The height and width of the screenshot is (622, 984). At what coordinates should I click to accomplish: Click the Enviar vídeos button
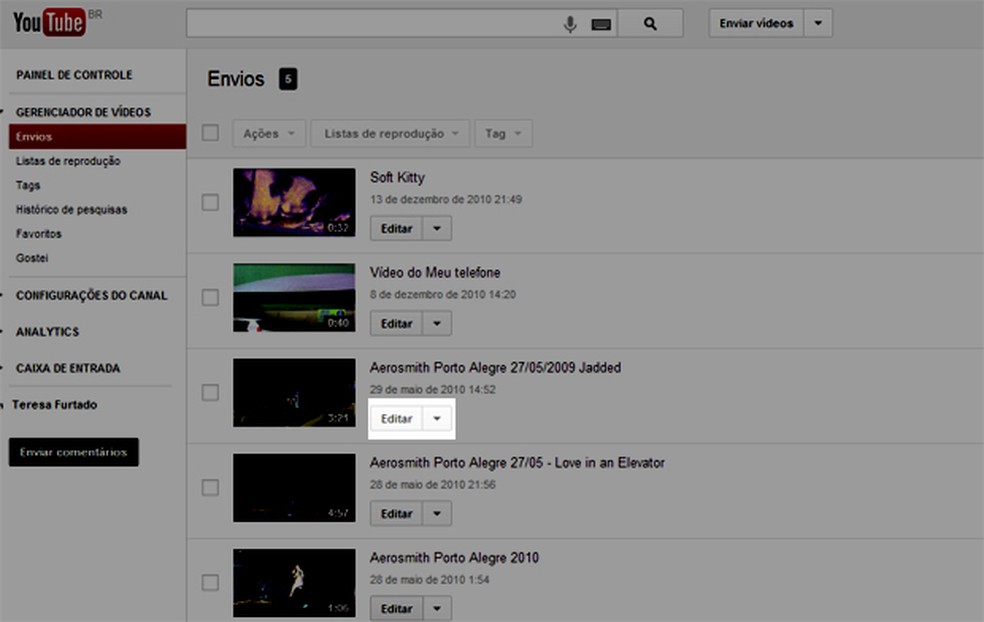[x=756, y=23]
